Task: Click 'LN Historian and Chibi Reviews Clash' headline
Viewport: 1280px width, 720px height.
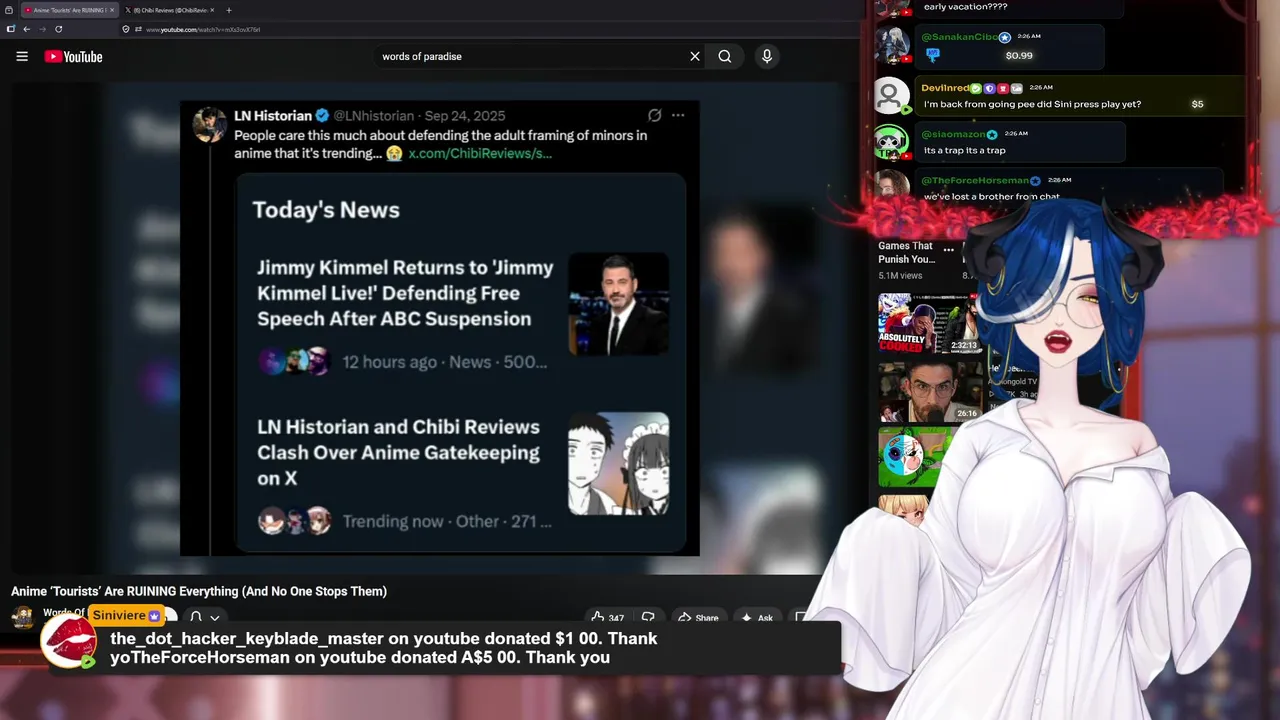Action: (398, 452)
